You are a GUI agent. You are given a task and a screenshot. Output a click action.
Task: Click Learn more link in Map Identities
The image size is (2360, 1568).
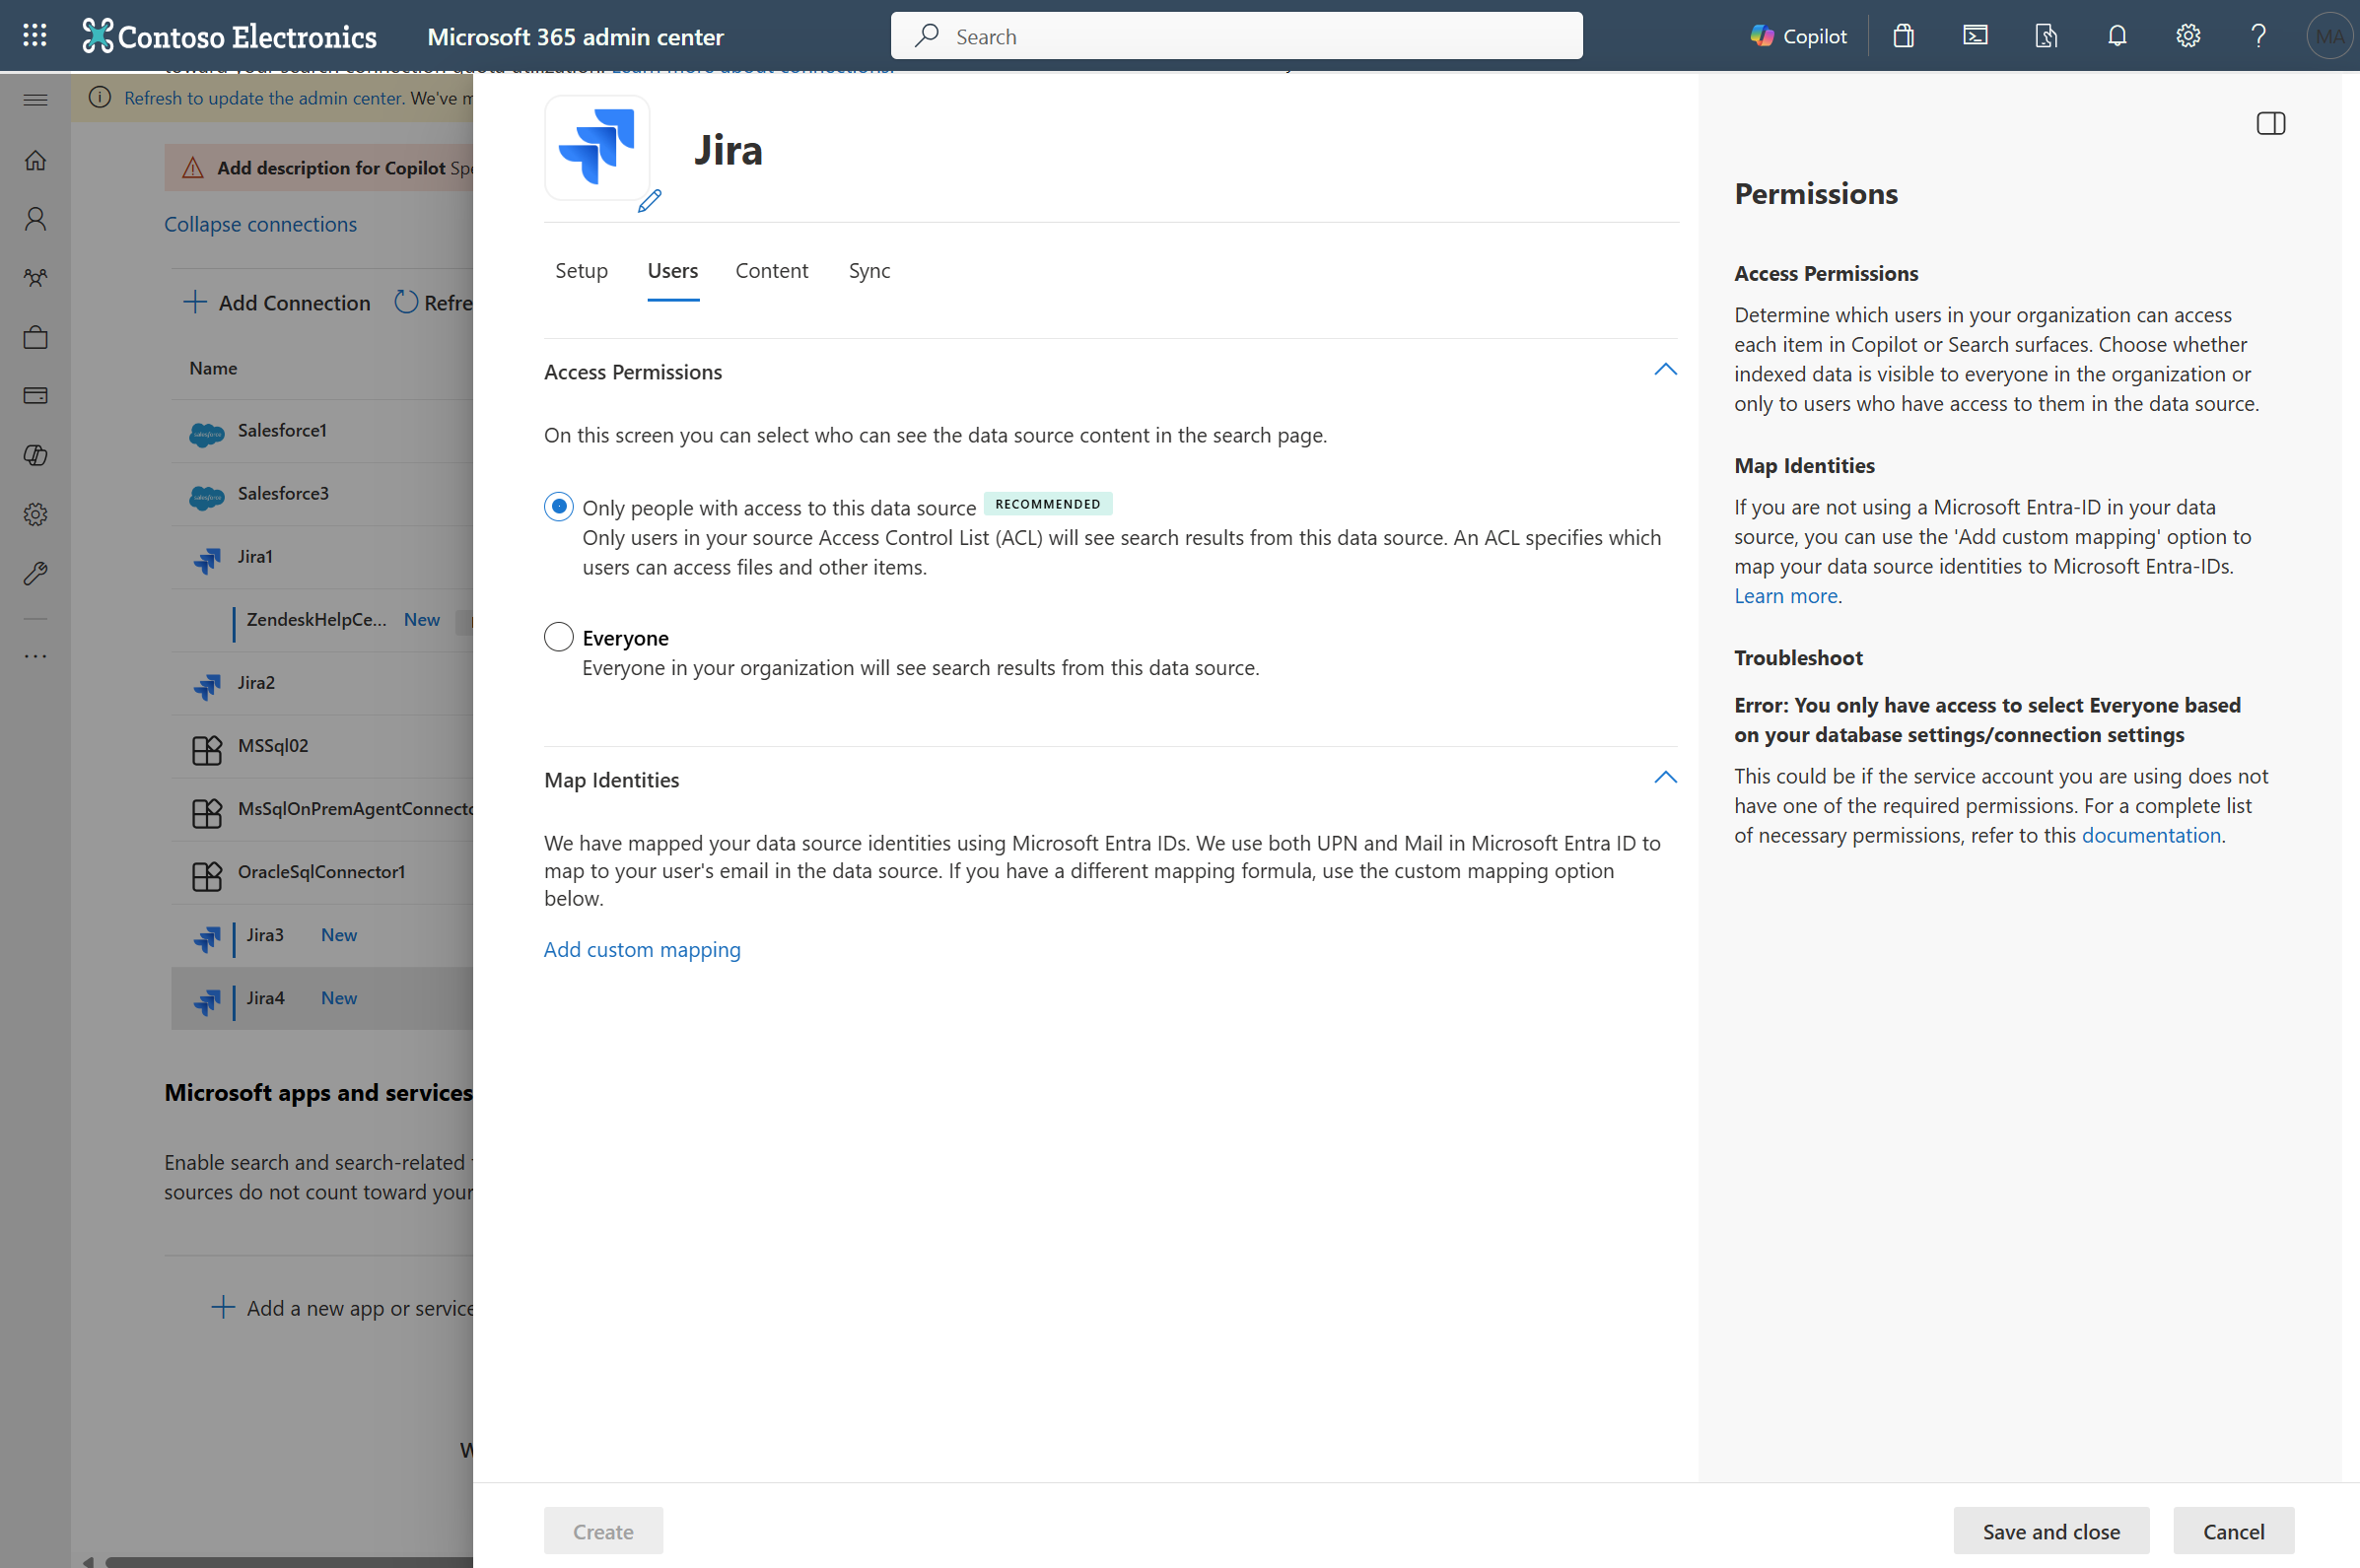1785,596
